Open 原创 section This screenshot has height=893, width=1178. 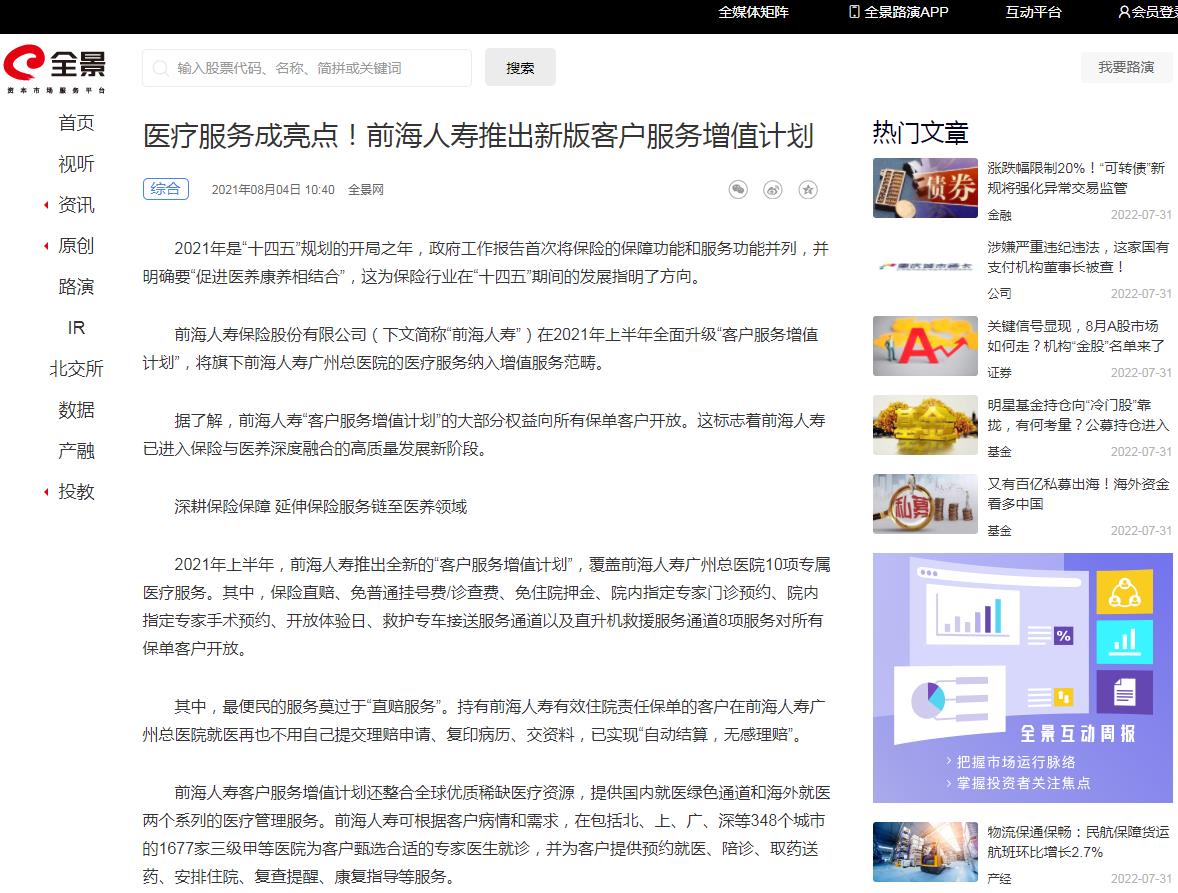[x=76, y=246]
